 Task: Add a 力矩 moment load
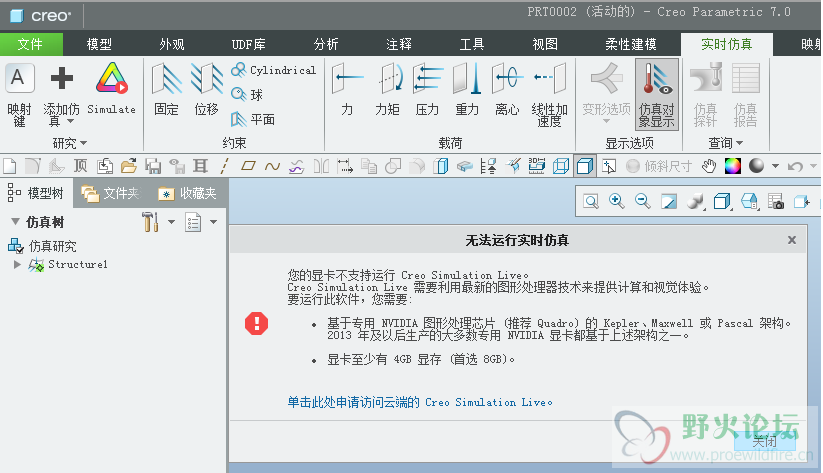click(387, 89)
